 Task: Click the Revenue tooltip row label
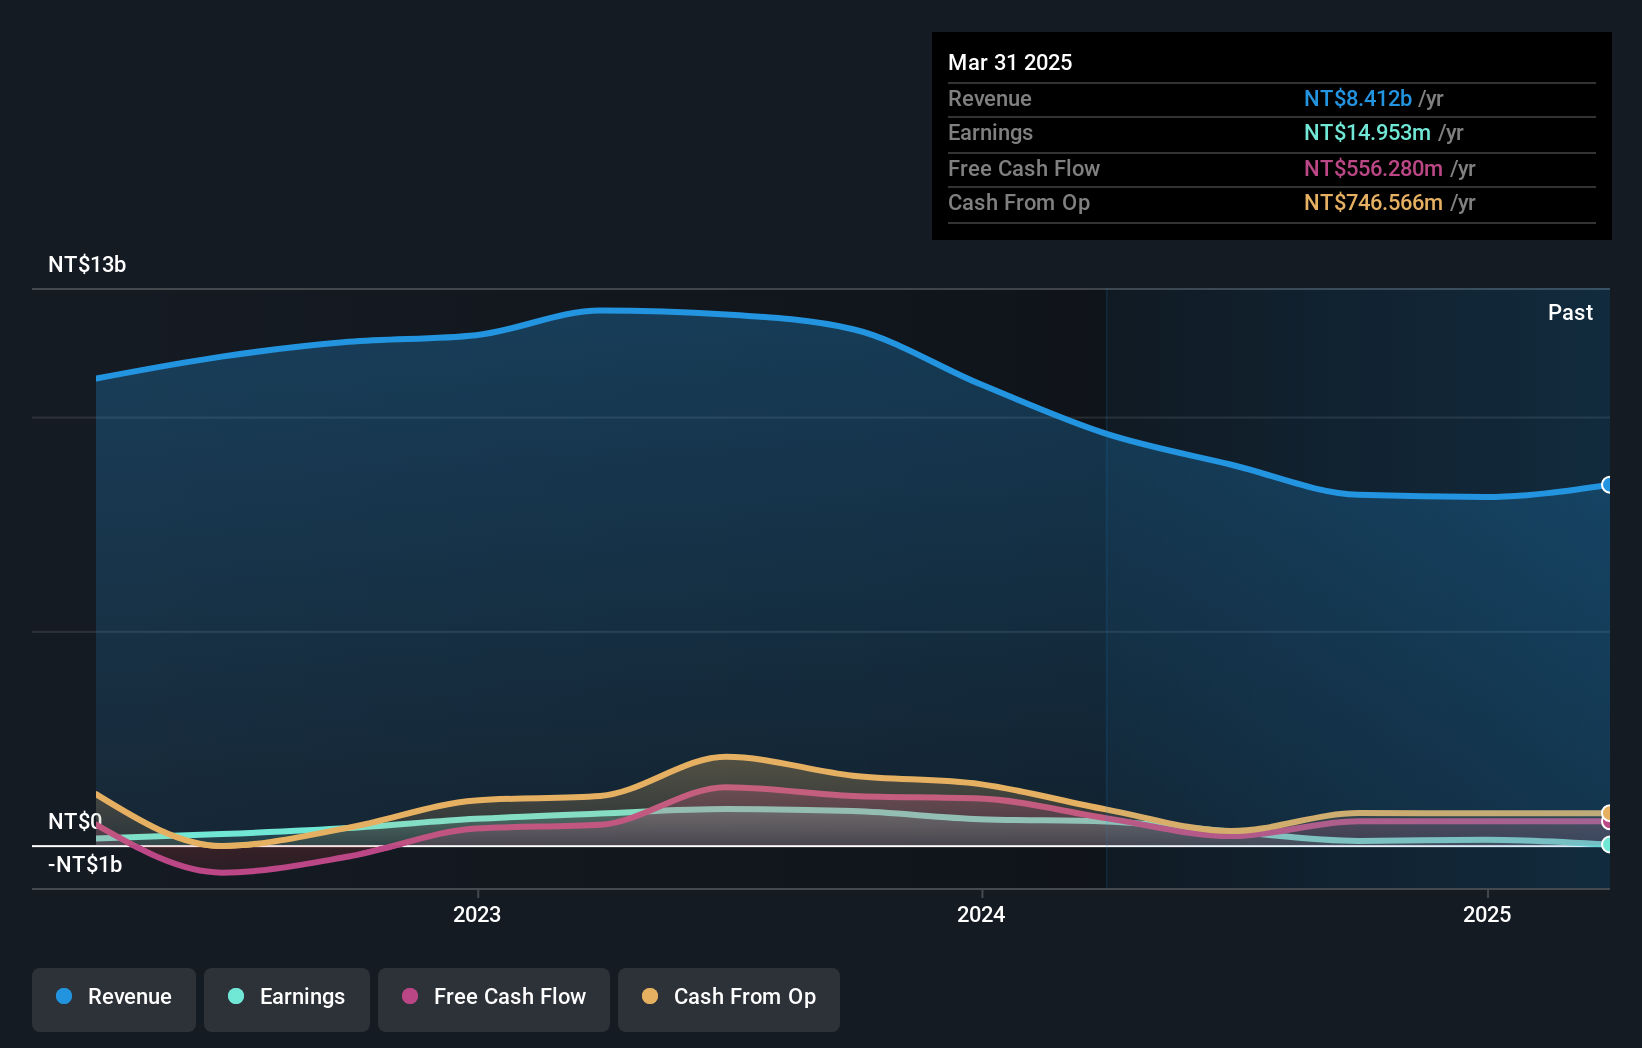coord(990,98)
